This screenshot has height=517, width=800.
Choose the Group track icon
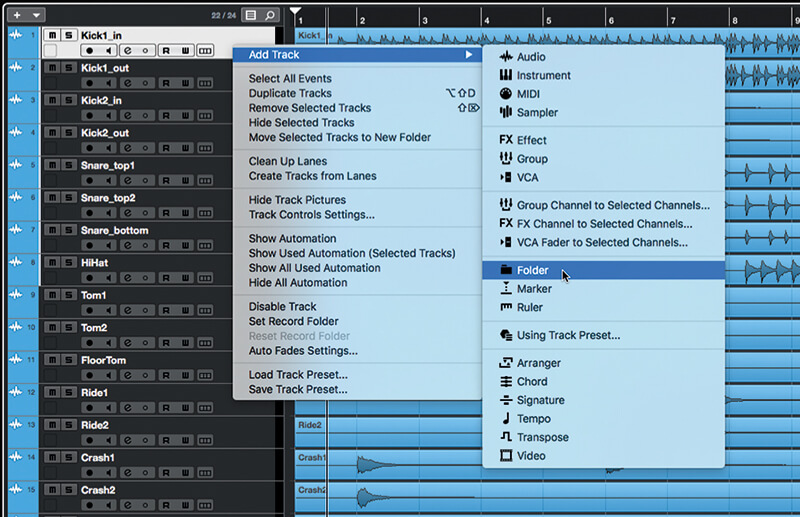click(x=506, y=159)
